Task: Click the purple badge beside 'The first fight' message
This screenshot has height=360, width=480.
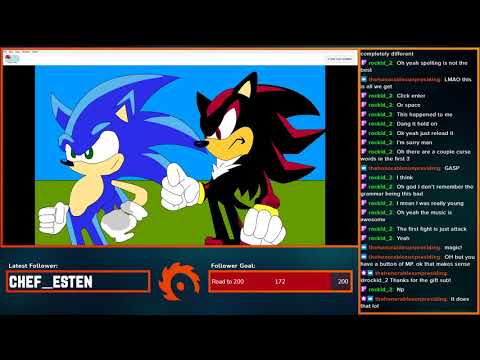Action: pos(364,229)
